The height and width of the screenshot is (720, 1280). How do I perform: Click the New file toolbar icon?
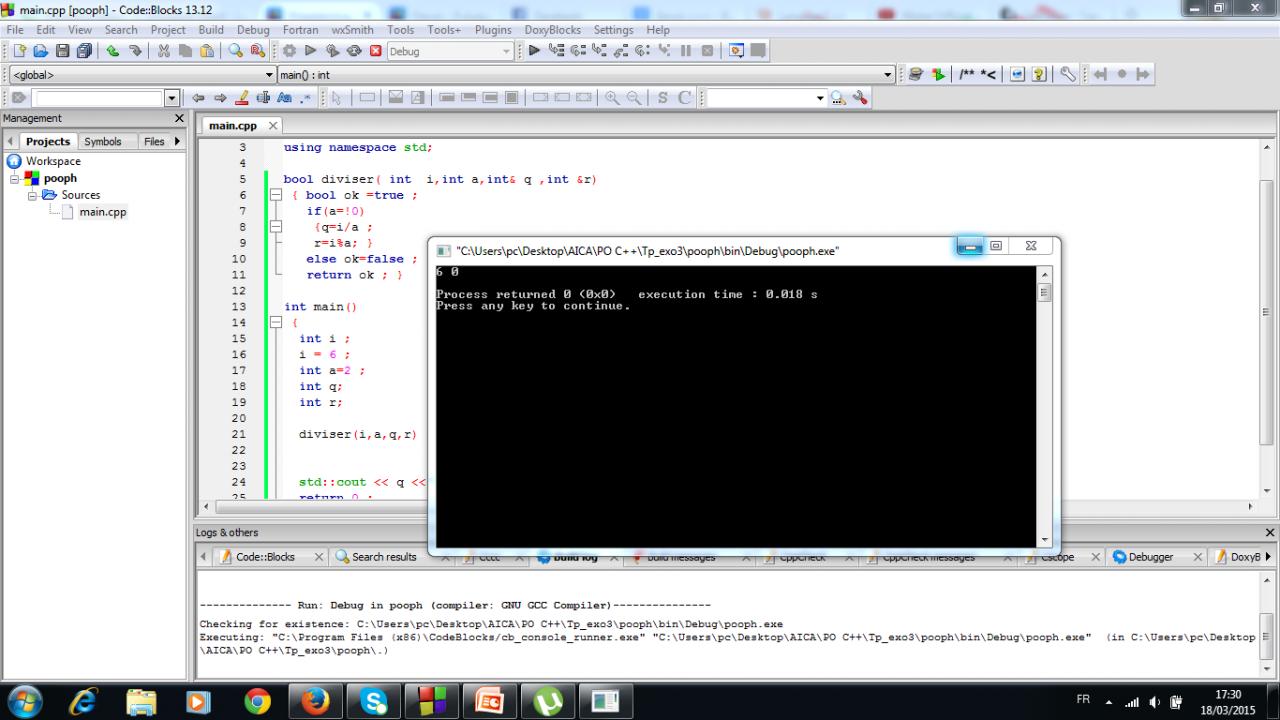click(x=18, y=51)
